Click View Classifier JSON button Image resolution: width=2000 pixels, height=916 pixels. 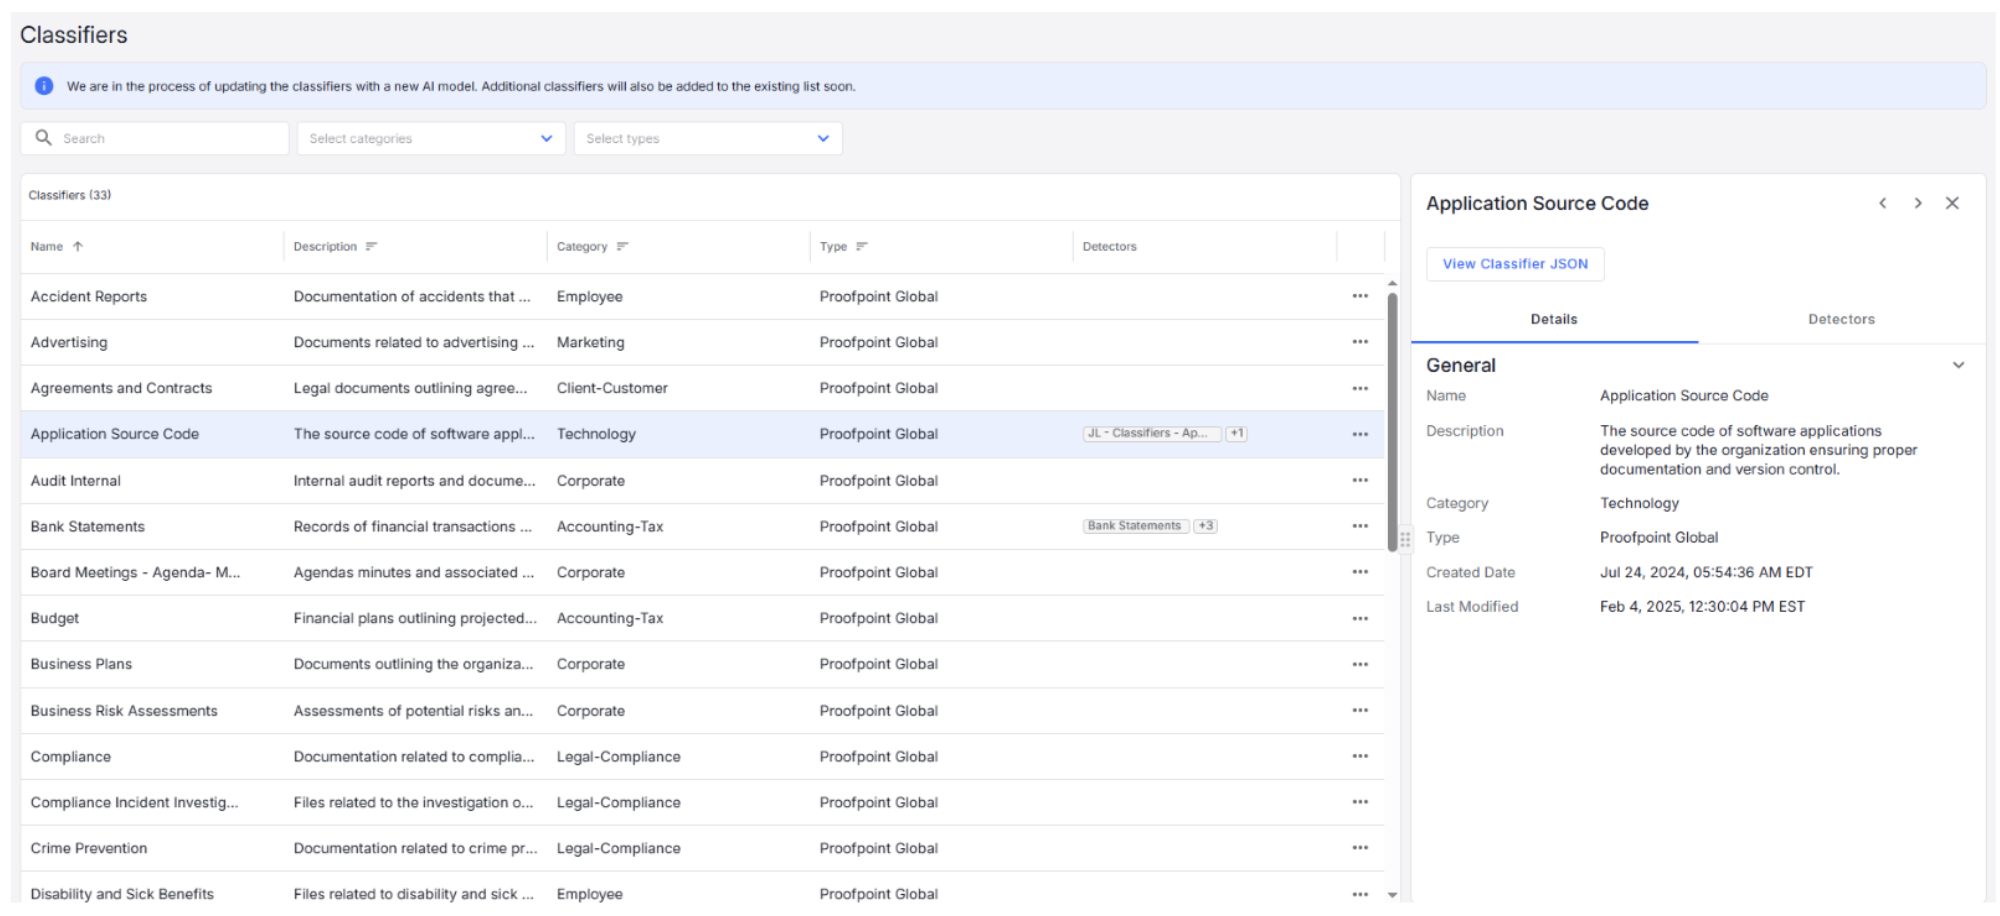pyautogui.click(x=1515, y=264)
